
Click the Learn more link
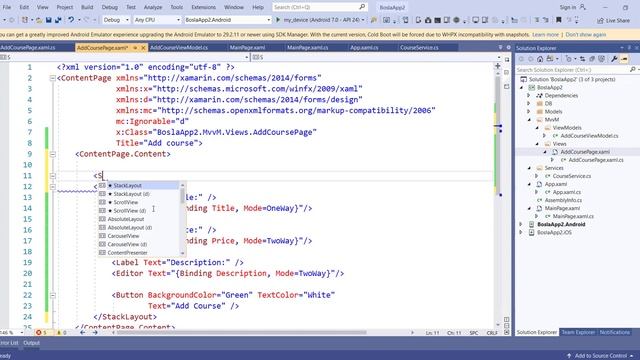545,35
